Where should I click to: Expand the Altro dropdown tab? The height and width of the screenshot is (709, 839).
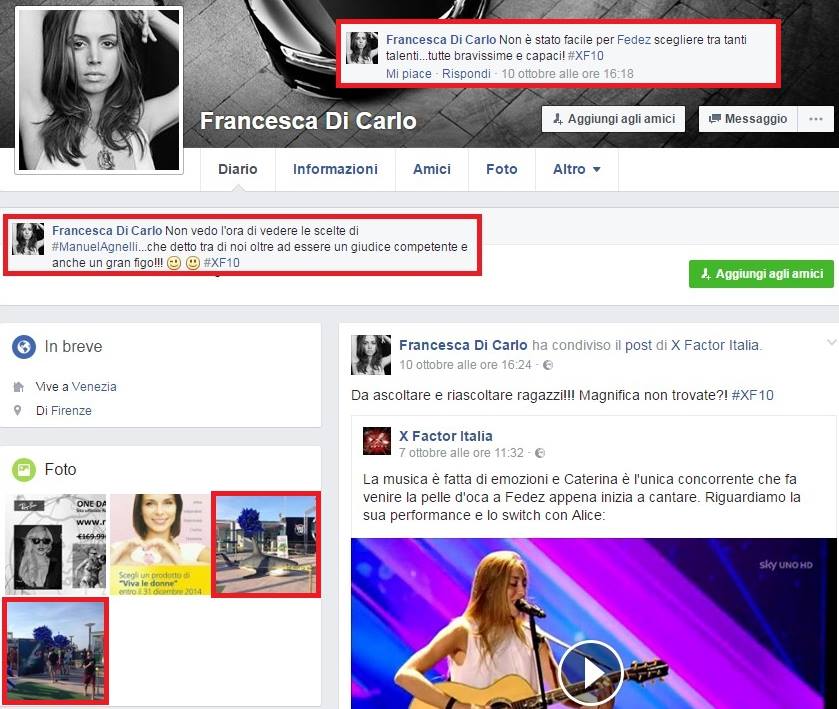tap(577, 170)
